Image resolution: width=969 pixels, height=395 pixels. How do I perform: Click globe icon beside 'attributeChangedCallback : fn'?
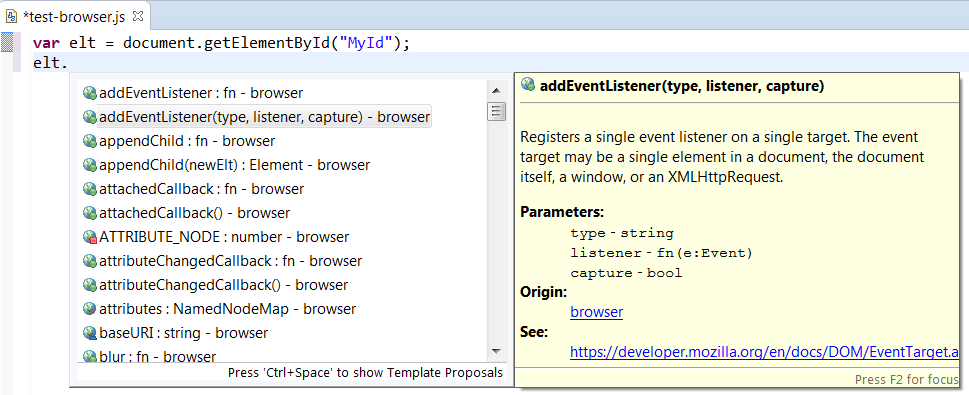(x=90, y=261)
